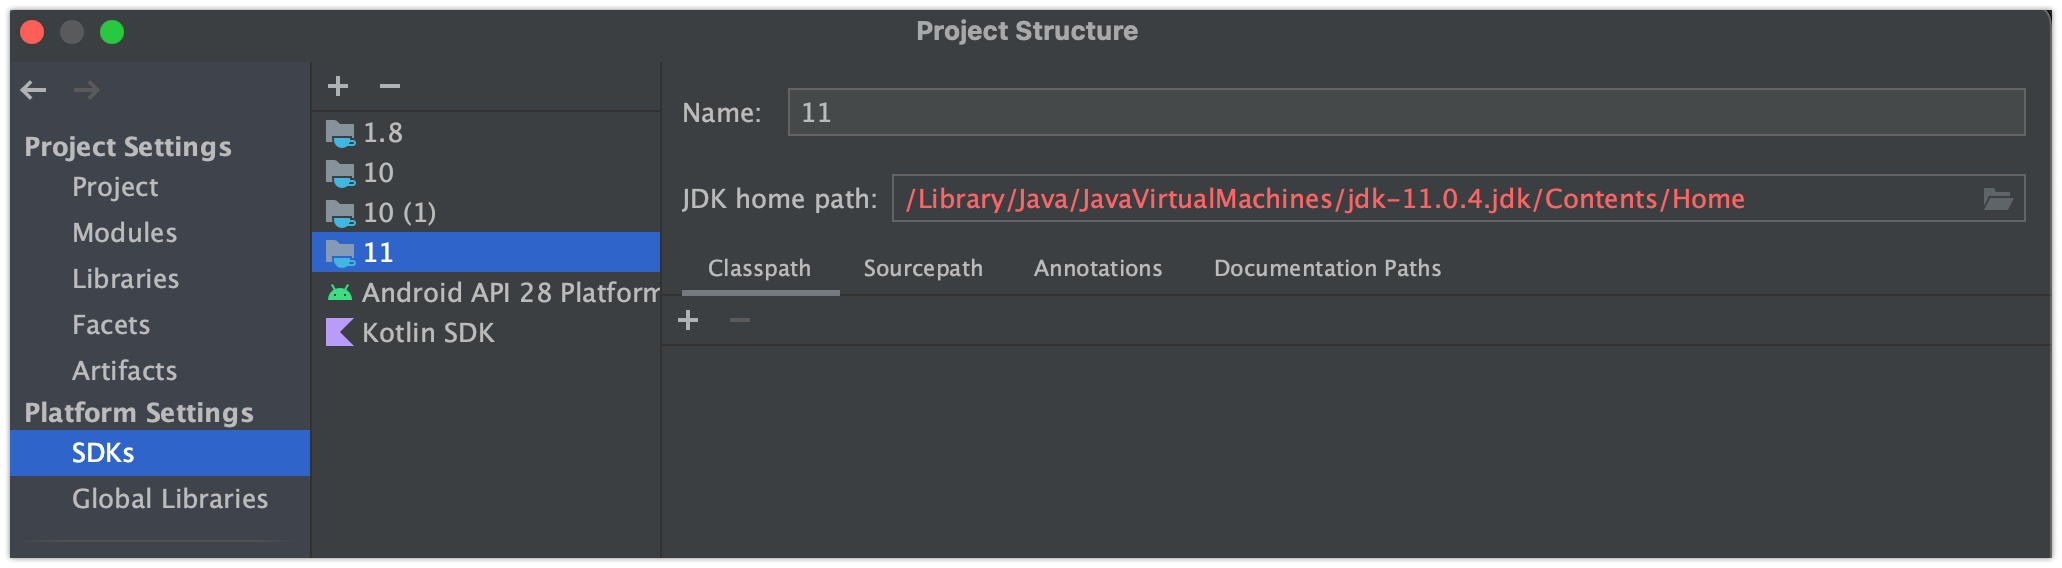Image resolution: width=2062 pixels, height=568 pixels.
Task: Click the forward navigation arrow
Action: (x=86, y=90)
